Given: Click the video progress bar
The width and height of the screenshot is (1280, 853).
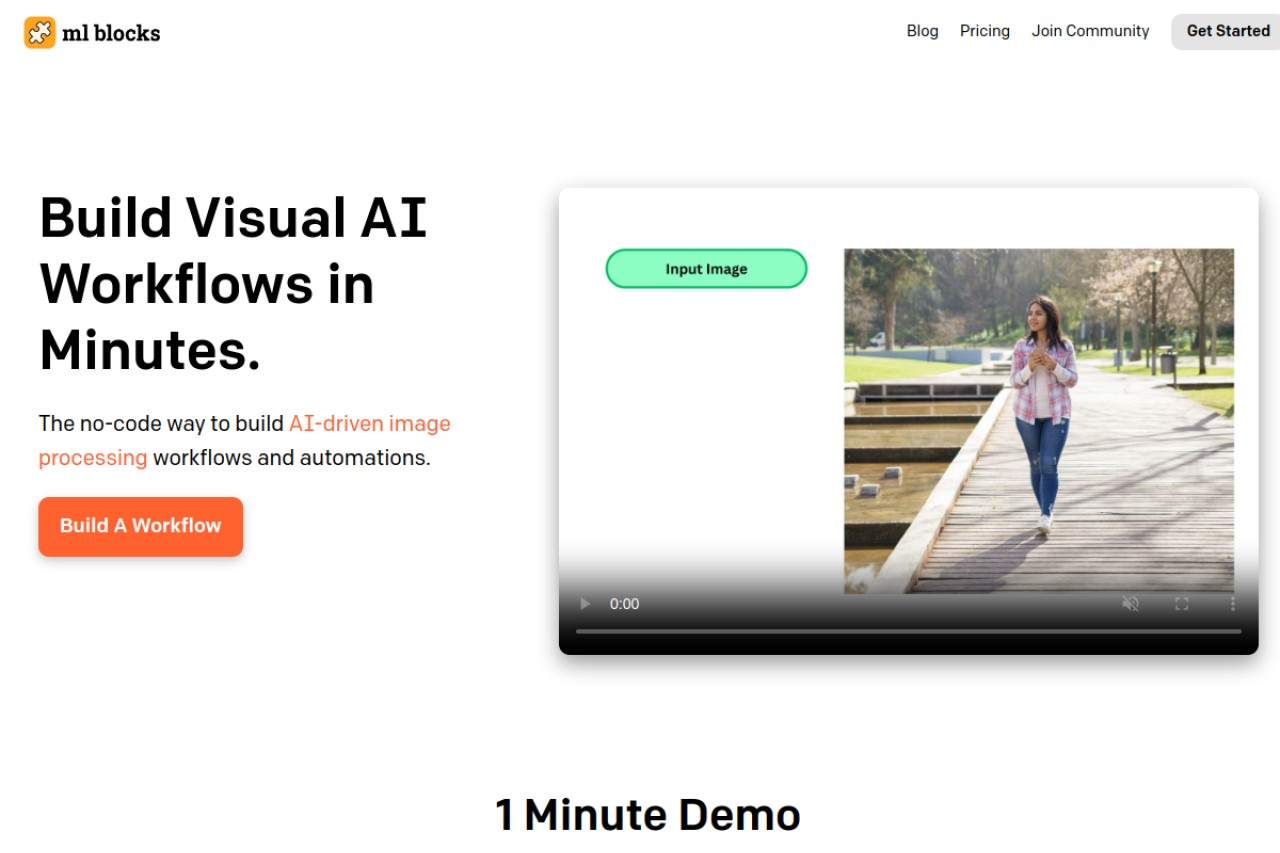Looking at the screenshot, I should tap(908, 631).
